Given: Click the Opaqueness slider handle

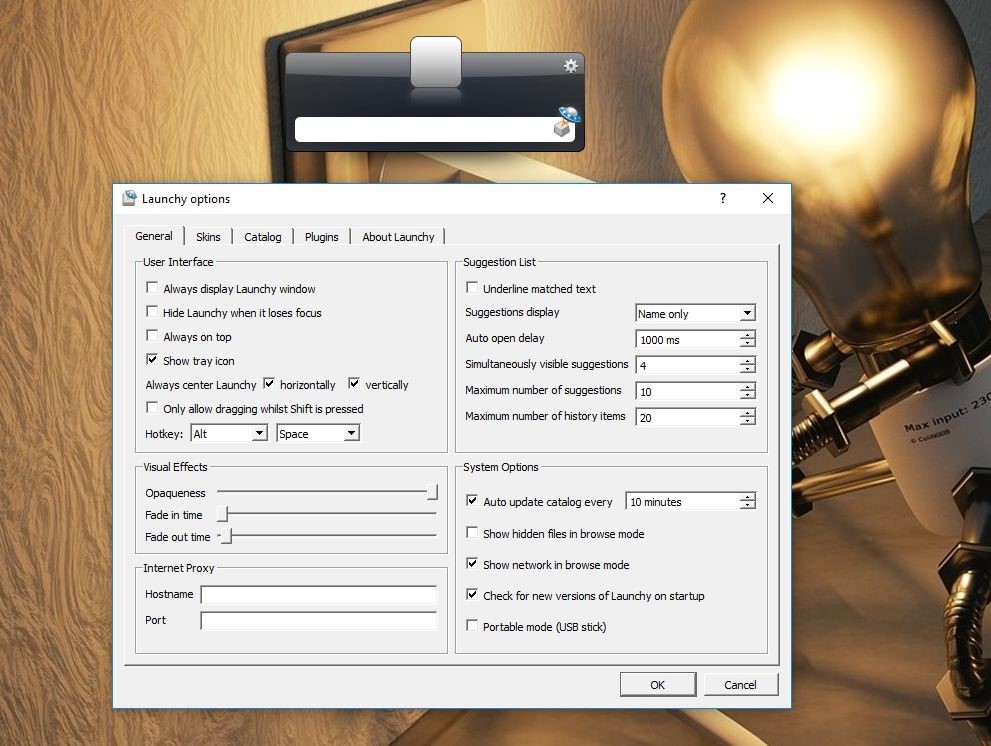Looking at the screenshot, I should click(x=432, y=491).
